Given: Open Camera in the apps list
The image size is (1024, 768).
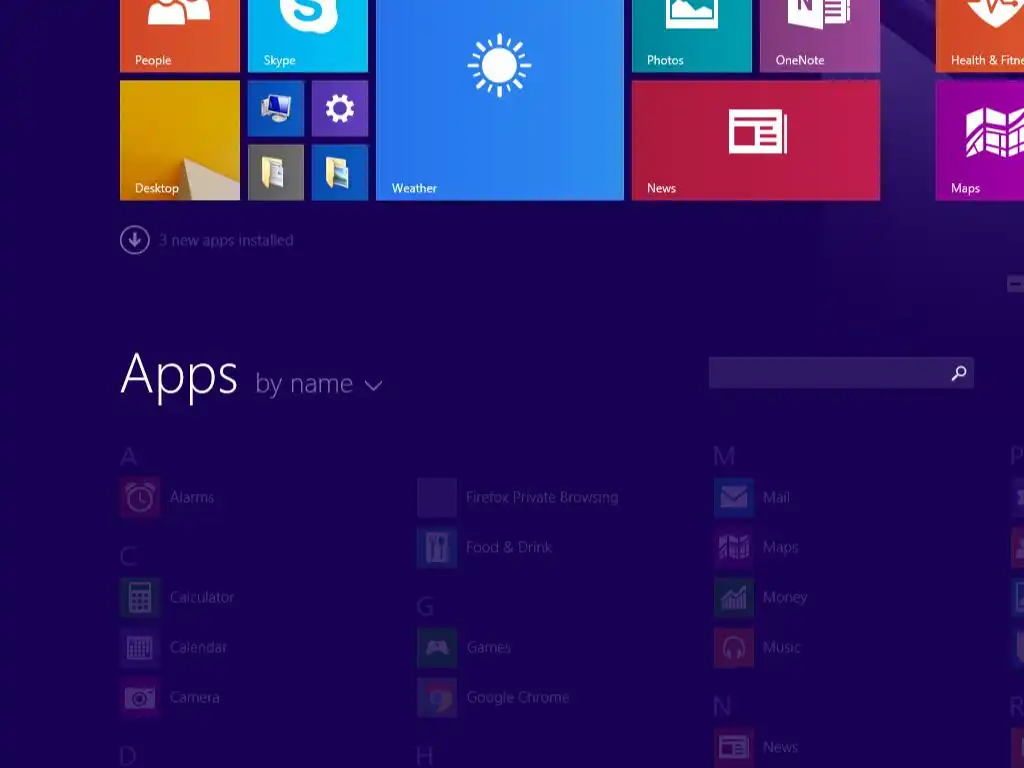Looking at the screenshot, I should (x=170, y=697).
